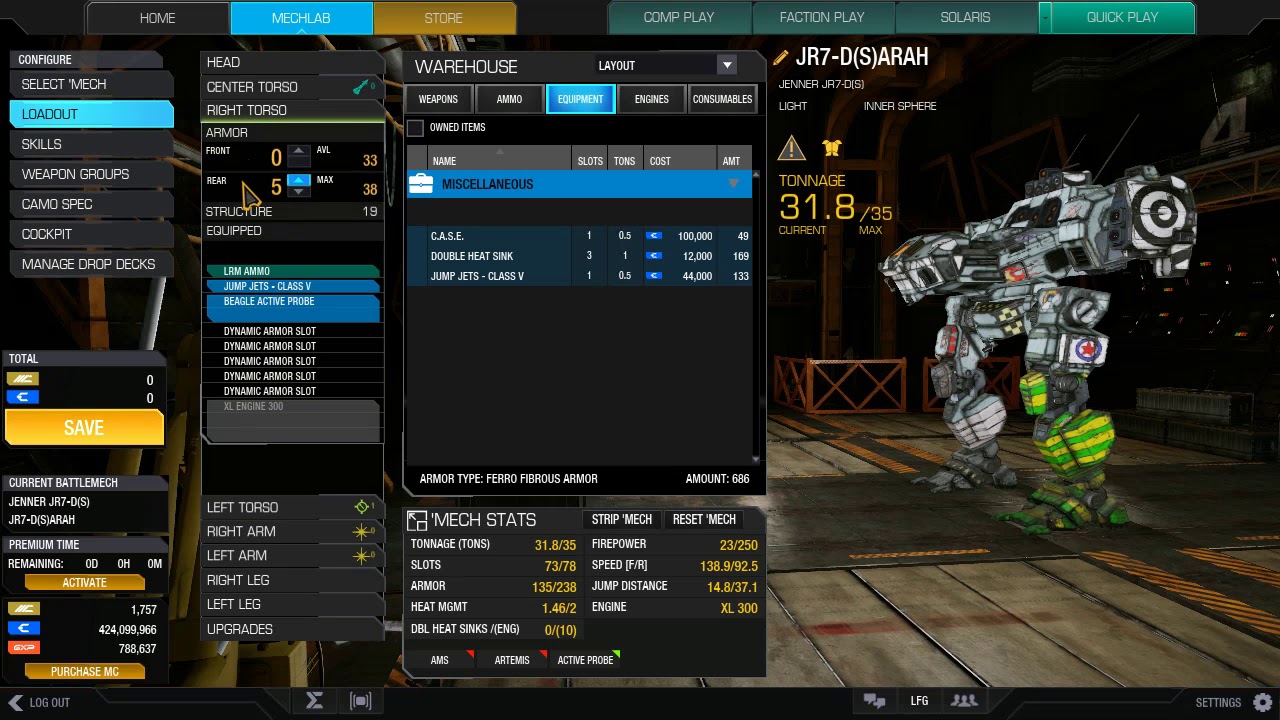
Task: Go to the Home tab
Action: [x=158, y=18]
